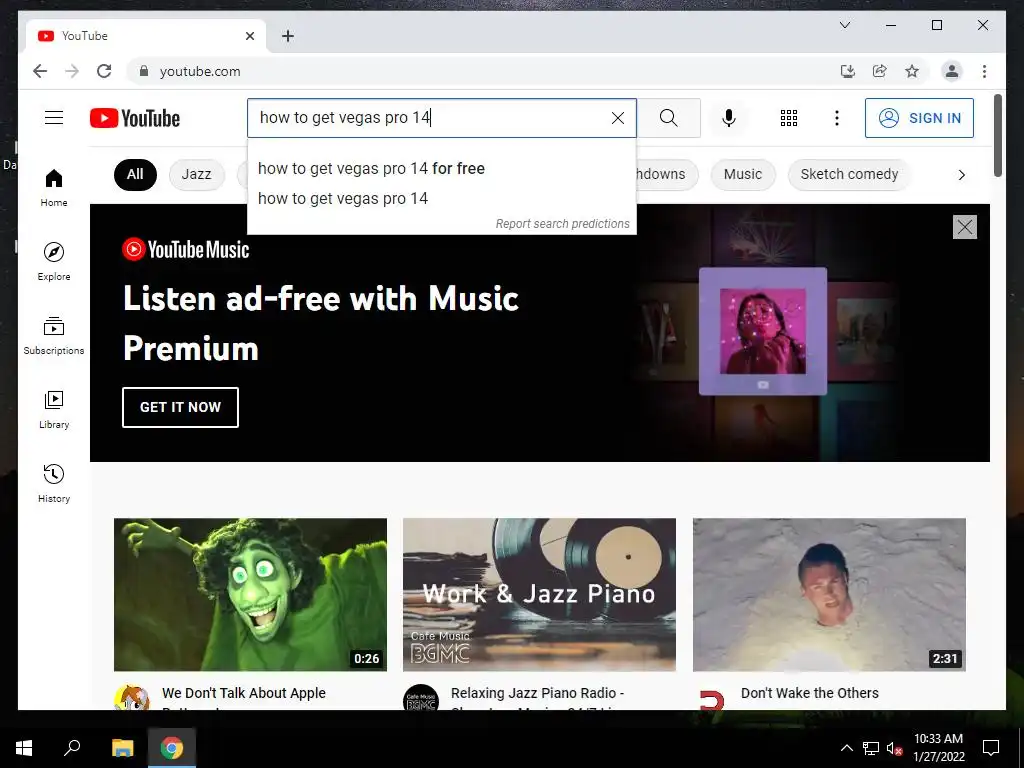Open Windows taskbar search

(72, 748)
